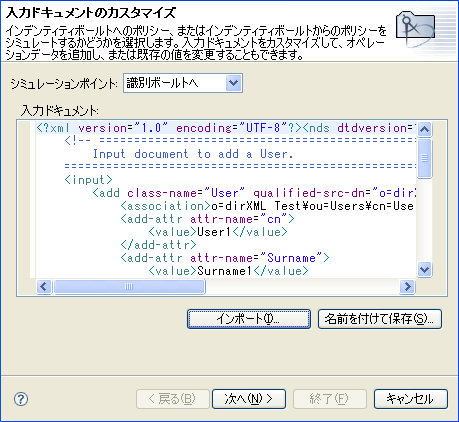The image size is (459, 422).
Task: Click the XML declaration line in editor
Action: coord(226,128)
